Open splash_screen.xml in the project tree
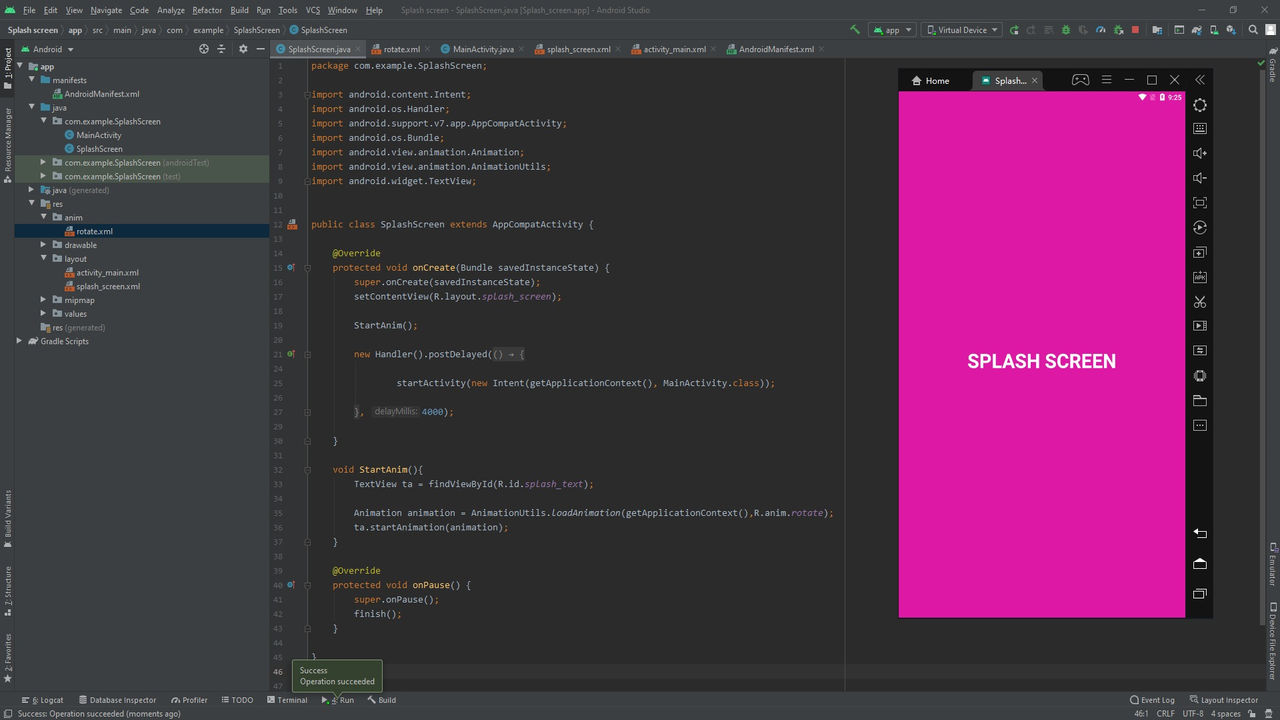Viewport: 1280px width, 720px height. click(x=108, y=286)
